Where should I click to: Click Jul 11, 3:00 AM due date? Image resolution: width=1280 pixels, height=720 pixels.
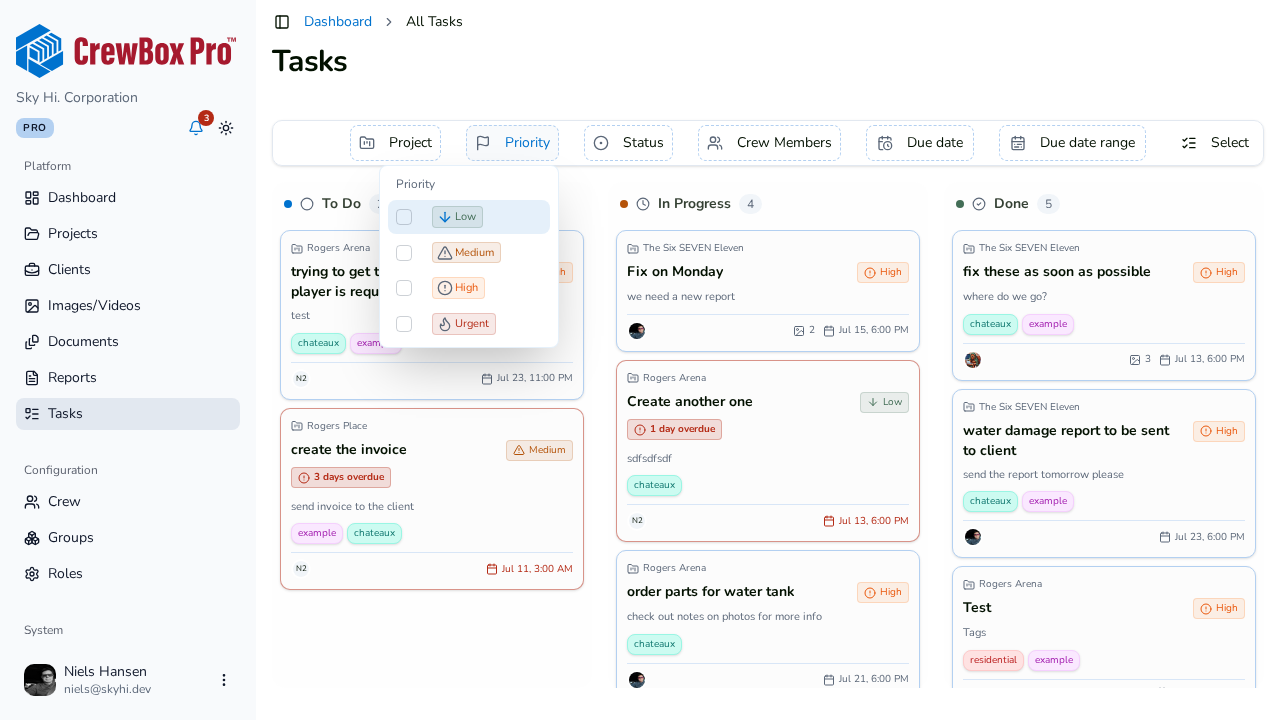529,569
